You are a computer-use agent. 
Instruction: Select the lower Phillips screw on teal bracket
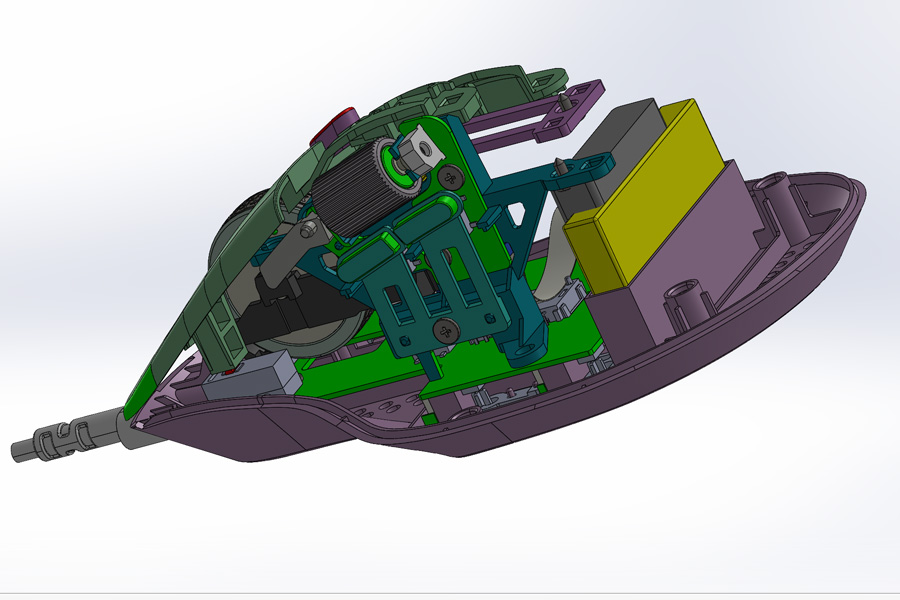[446, 330]
